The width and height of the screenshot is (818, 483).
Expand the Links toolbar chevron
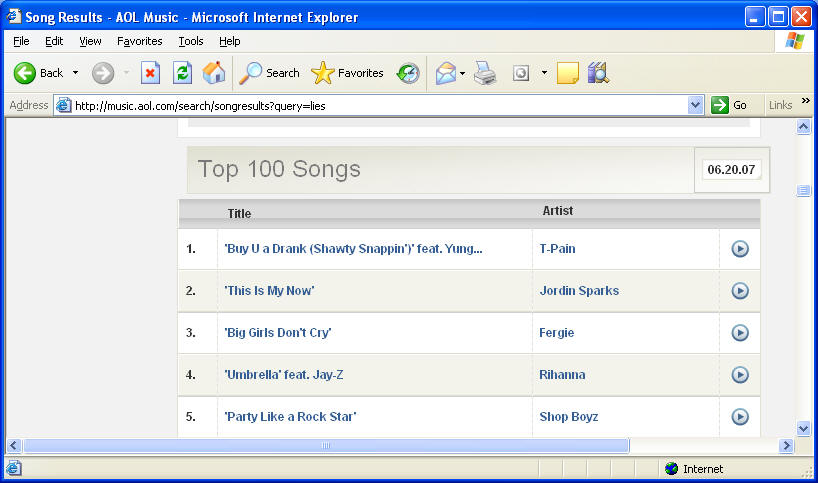806,101
